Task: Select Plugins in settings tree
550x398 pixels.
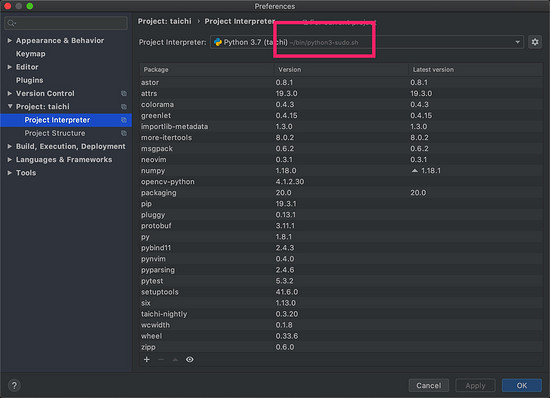Action: [x=29, y=80]
